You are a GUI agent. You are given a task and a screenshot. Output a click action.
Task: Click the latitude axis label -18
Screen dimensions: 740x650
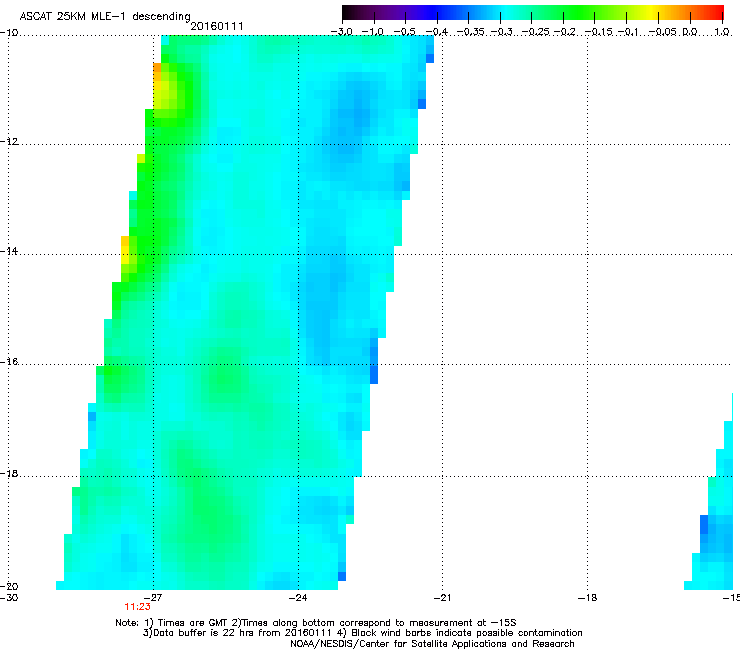(9, 473)
